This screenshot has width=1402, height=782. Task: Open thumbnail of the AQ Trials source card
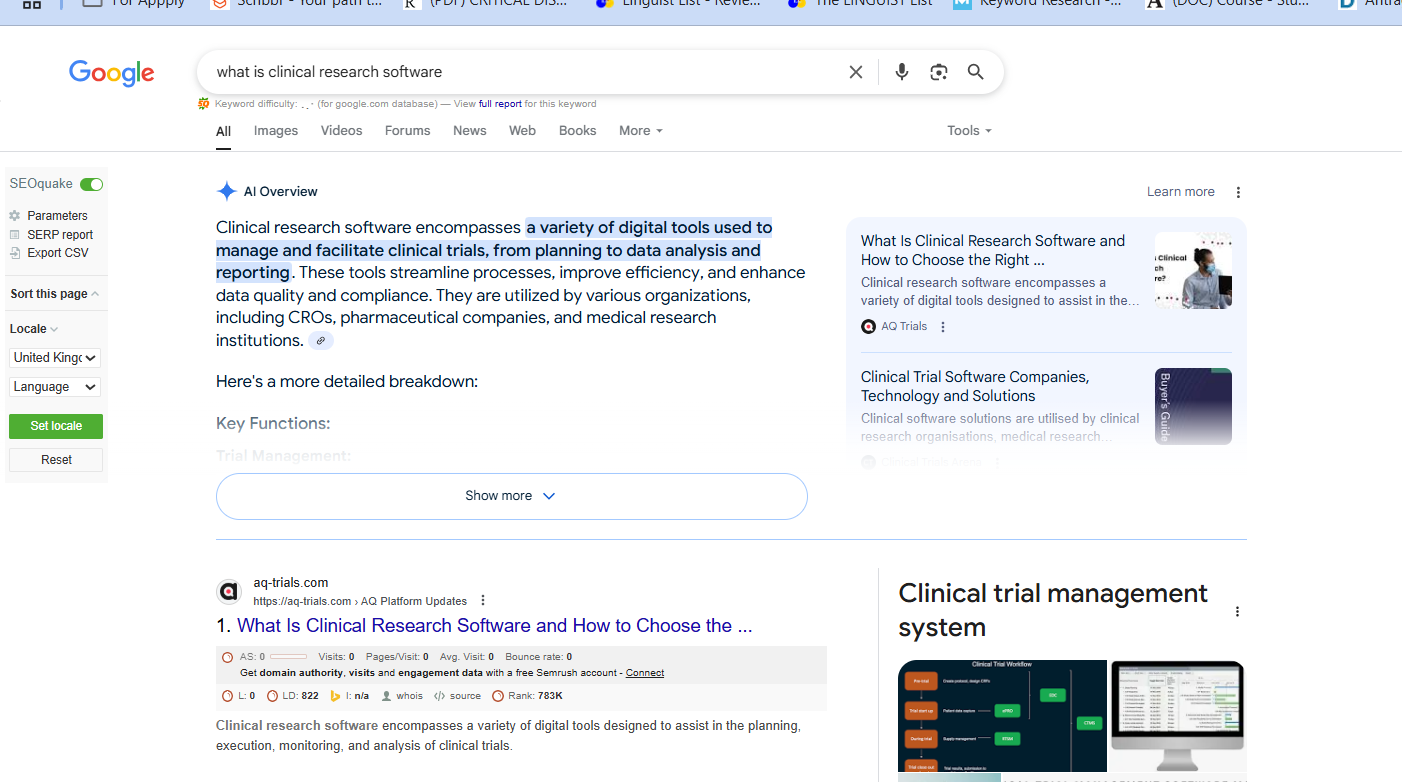click(x=1193, y=270)
